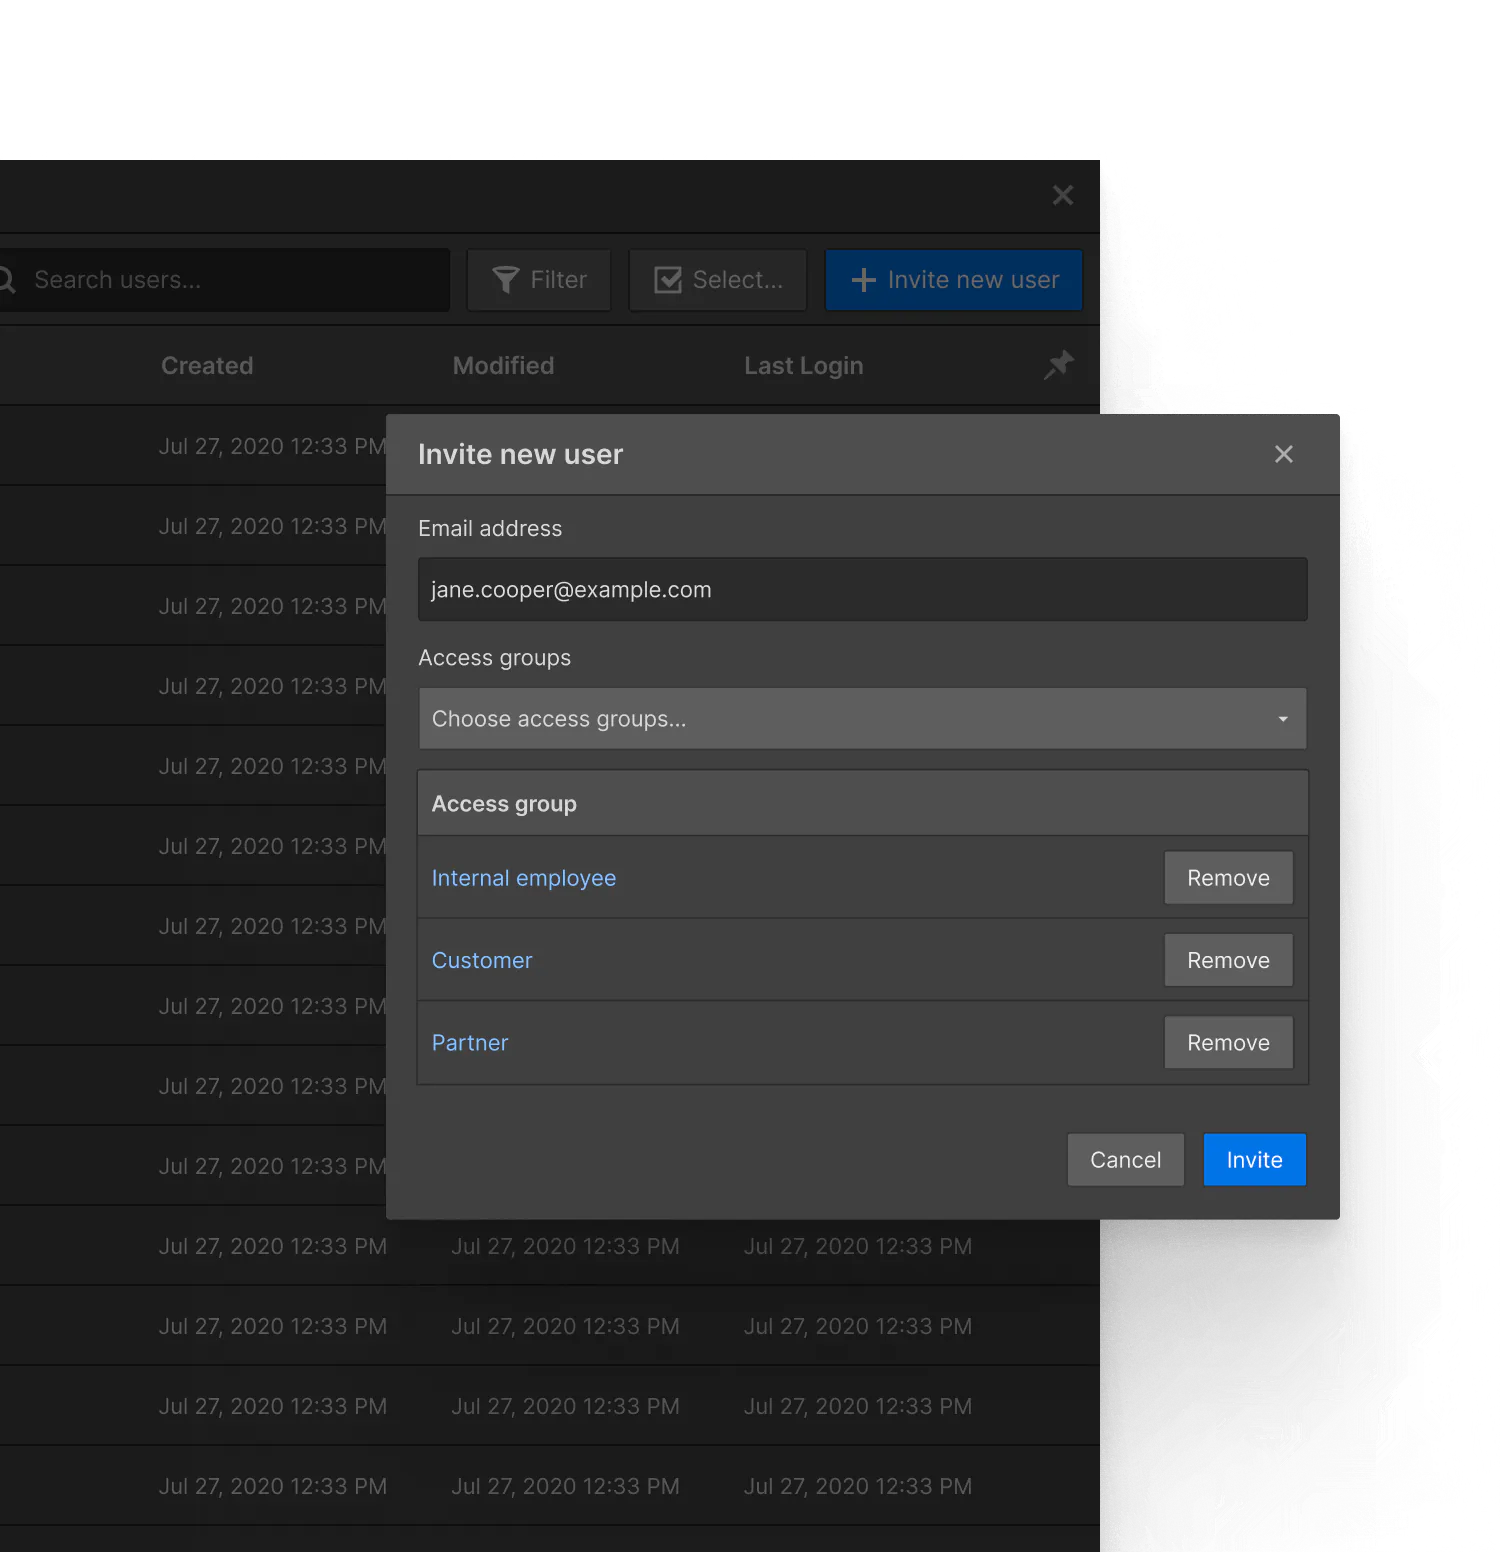Sort by the Last Login column header

tap(803, 365)
